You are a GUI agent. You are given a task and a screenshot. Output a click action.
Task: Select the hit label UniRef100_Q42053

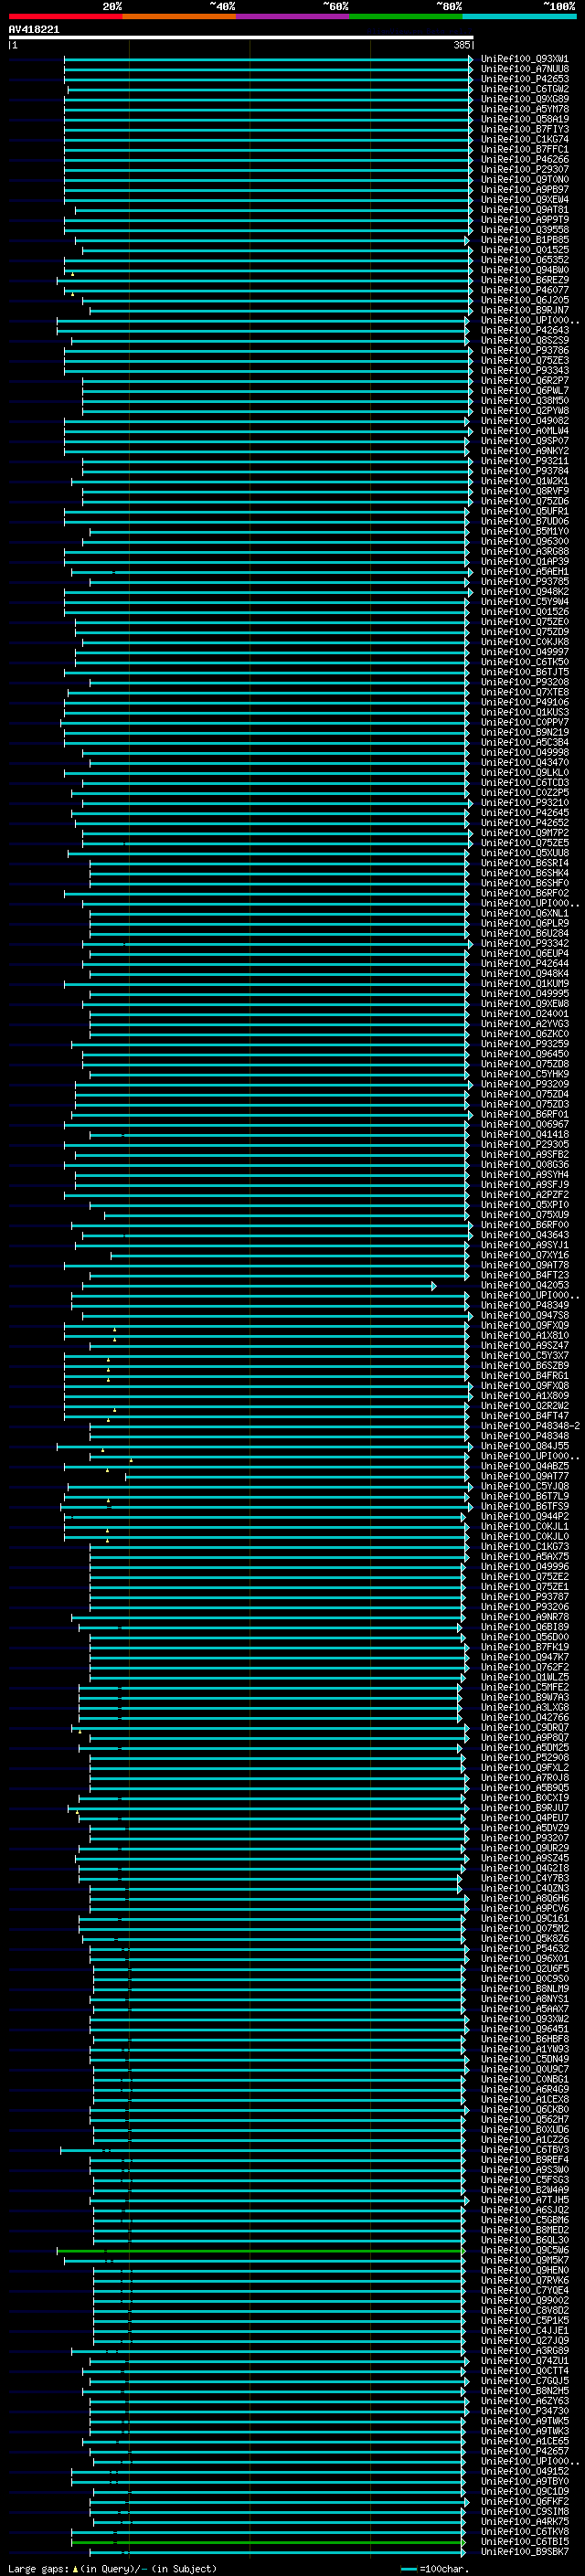525,1285
